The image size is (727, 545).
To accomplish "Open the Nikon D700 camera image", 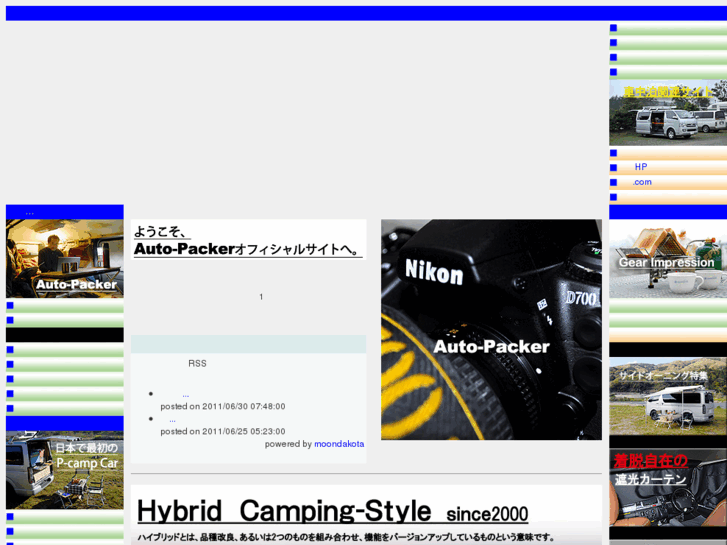I will pyautogui.click(x=491, y=329).
